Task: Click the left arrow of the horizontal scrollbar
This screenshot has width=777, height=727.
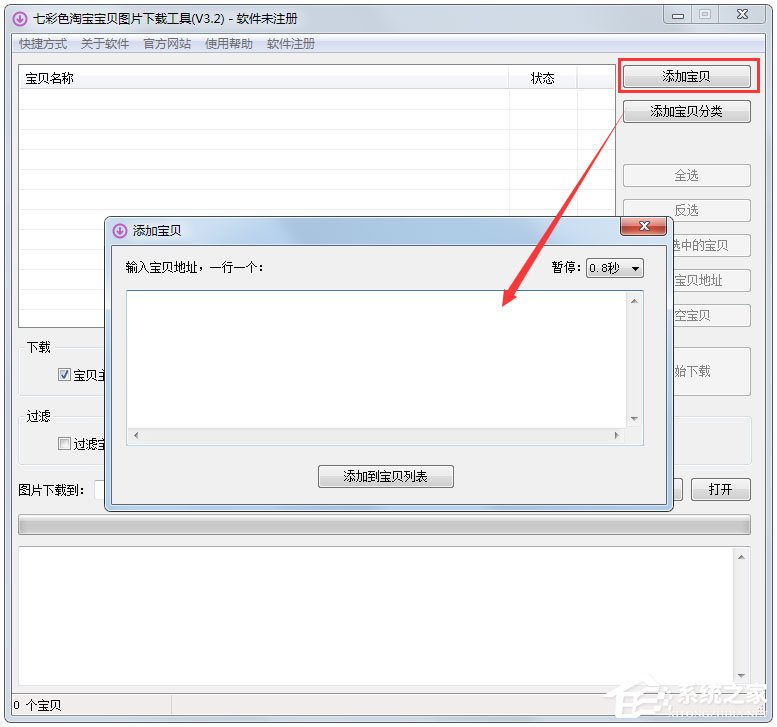Action: pos(135,436)
